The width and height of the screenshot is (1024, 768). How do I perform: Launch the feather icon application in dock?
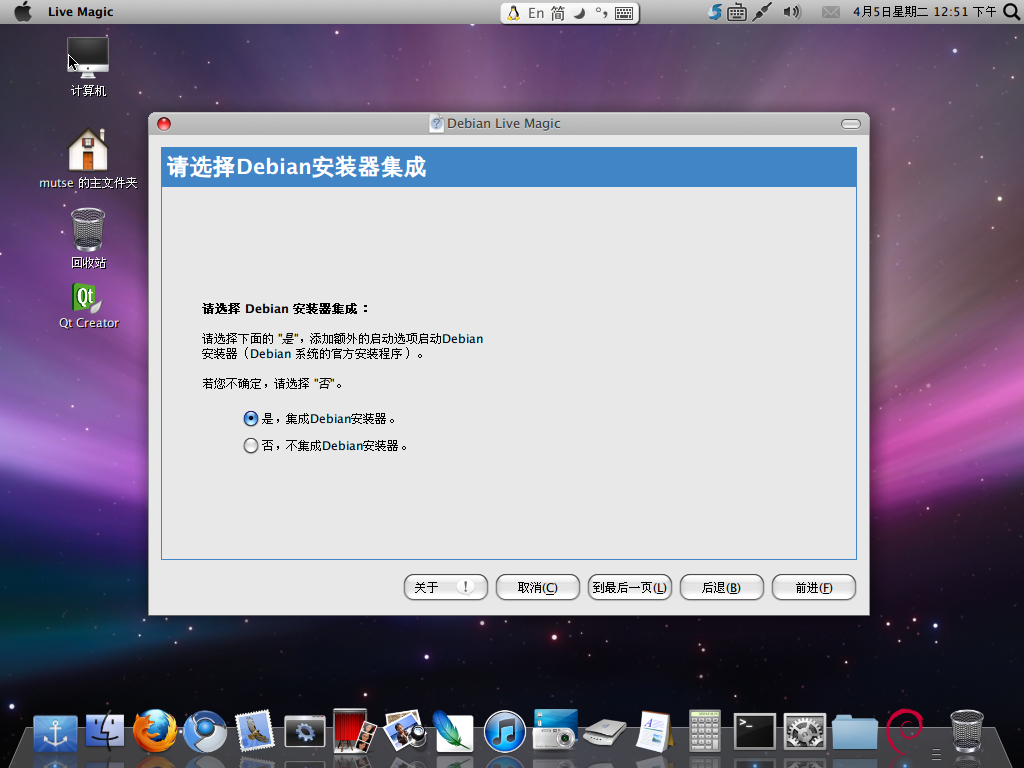[x=453, y=730]
